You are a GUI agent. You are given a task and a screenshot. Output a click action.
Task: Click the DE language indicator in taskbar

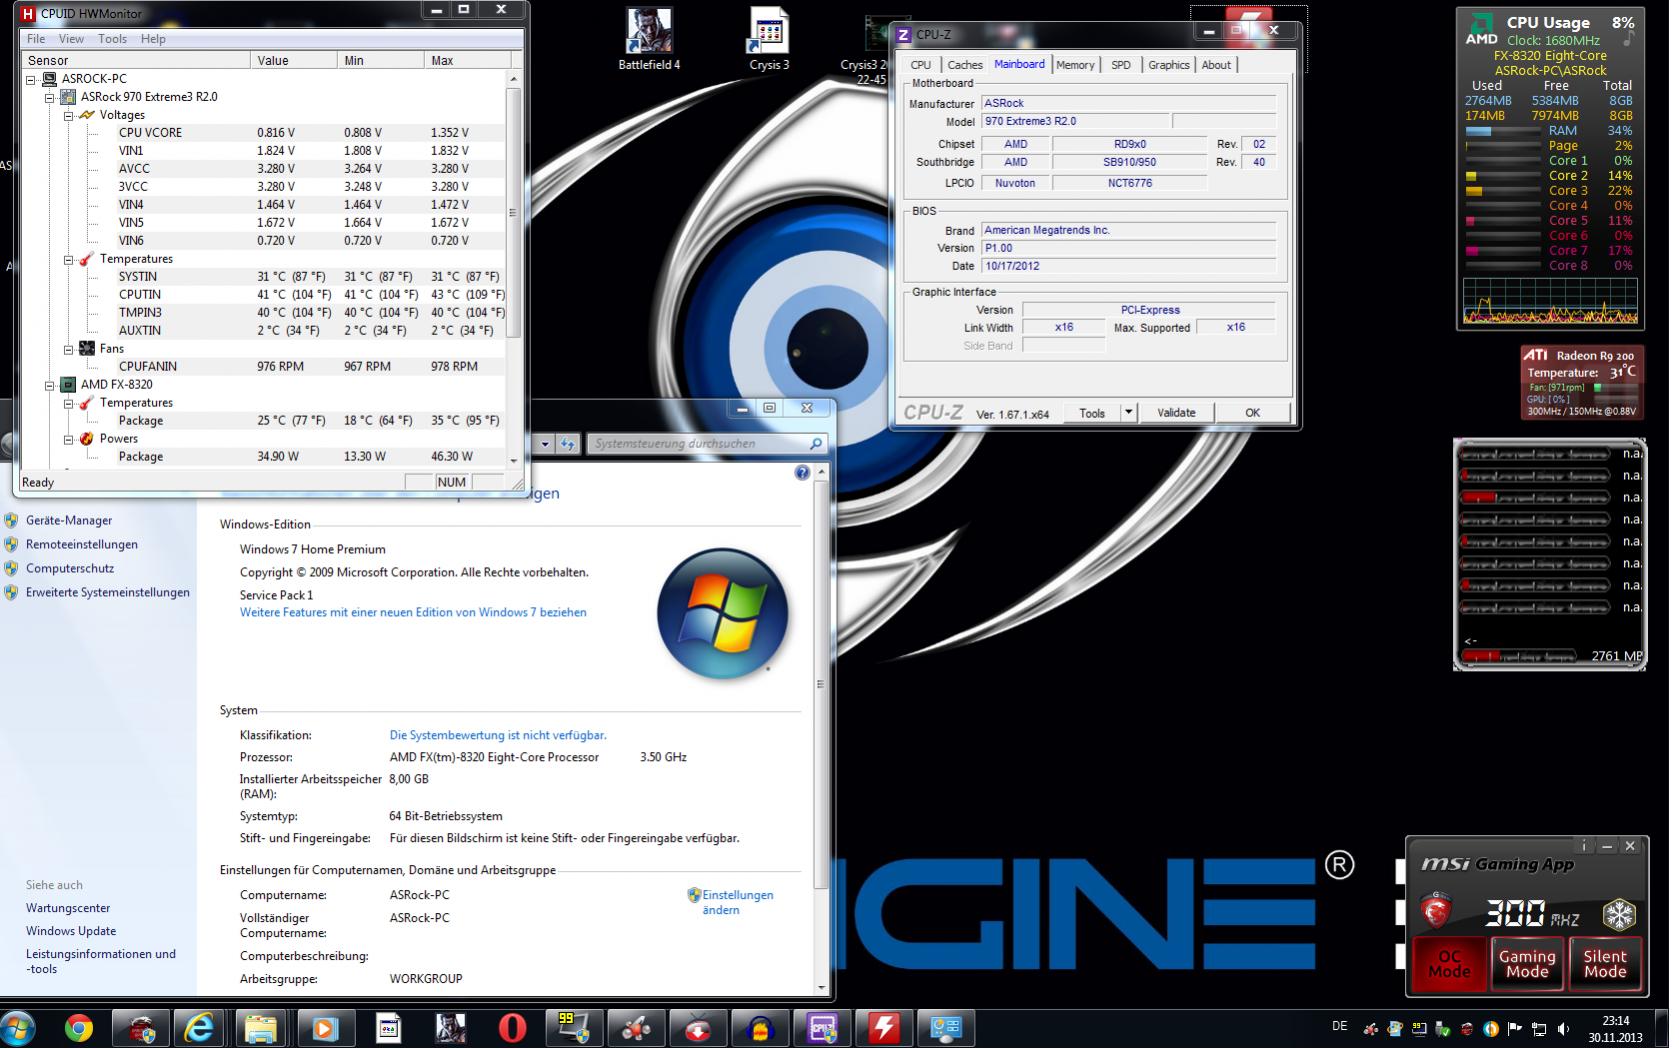pos(1339,1027)
